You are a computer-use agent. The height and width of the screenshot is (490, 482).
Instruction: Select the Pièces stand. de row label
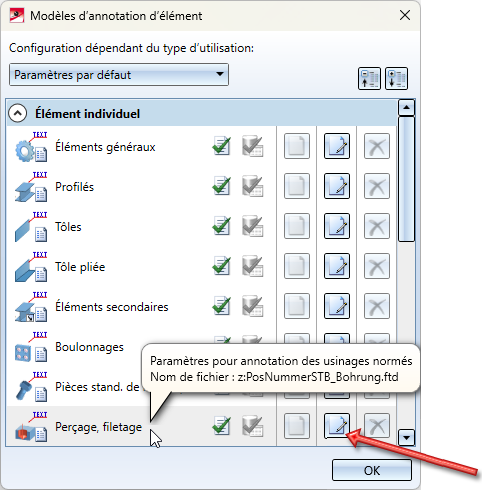click(97, 387)
